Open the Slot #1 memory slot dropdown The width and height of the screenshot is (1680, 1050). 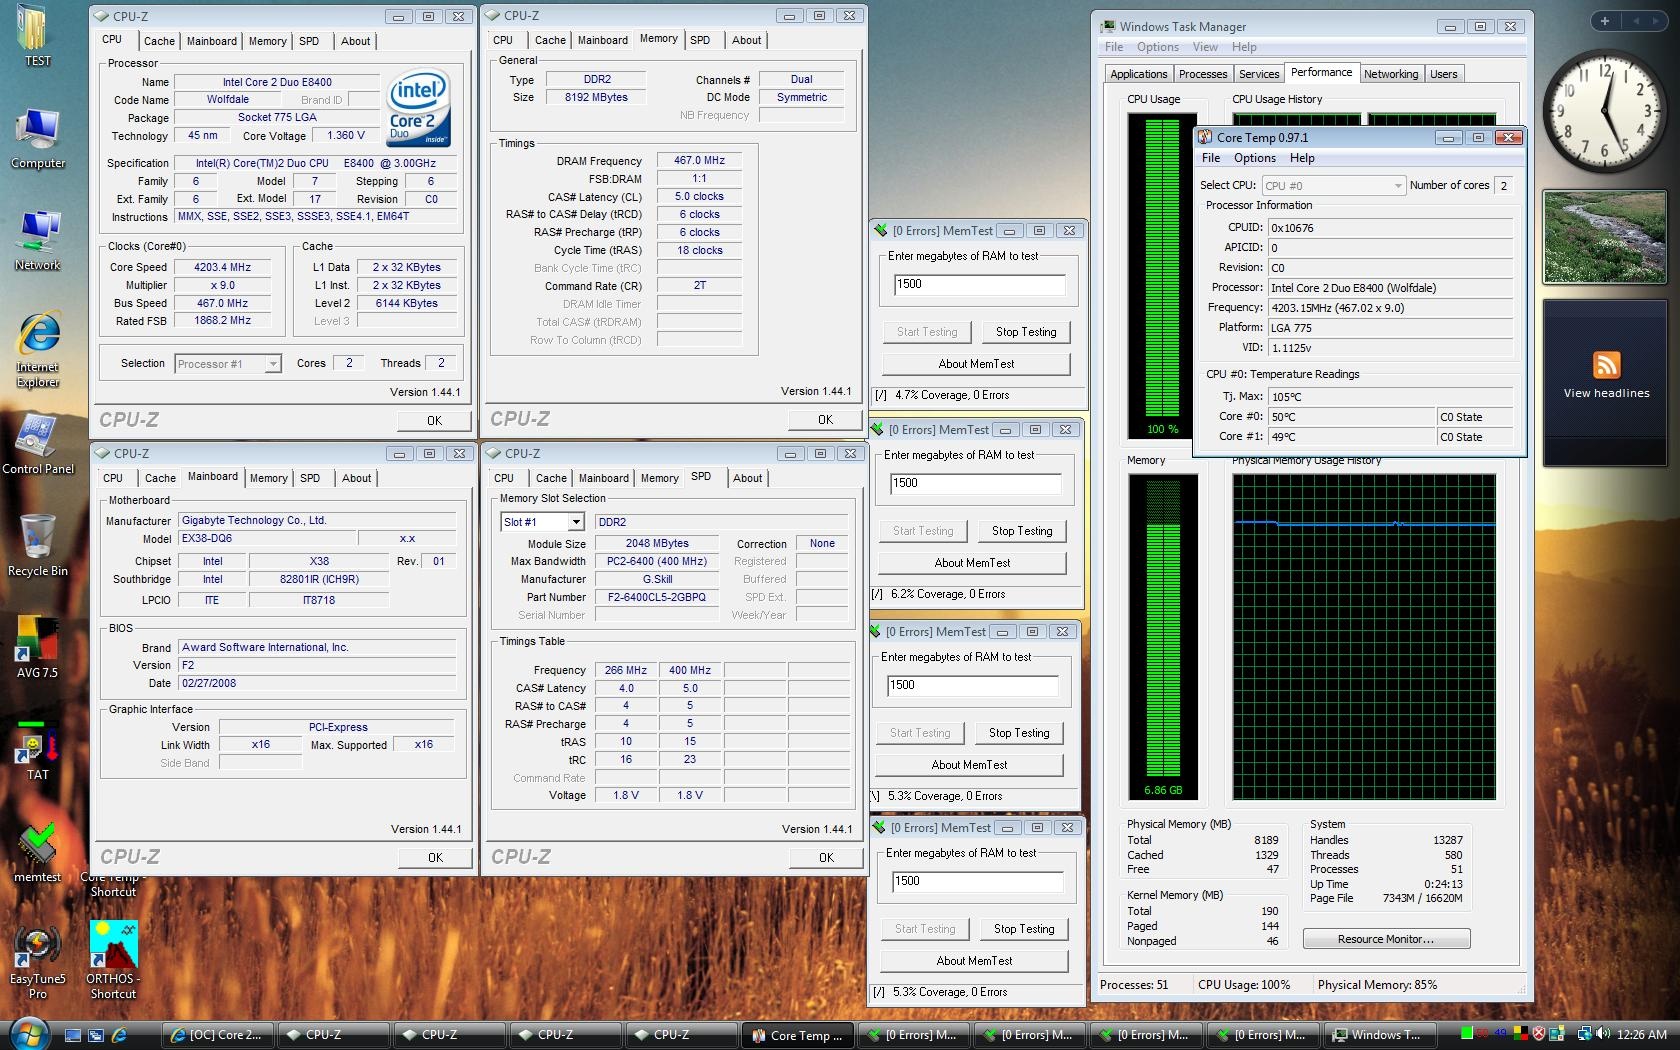tap(576, 522)
